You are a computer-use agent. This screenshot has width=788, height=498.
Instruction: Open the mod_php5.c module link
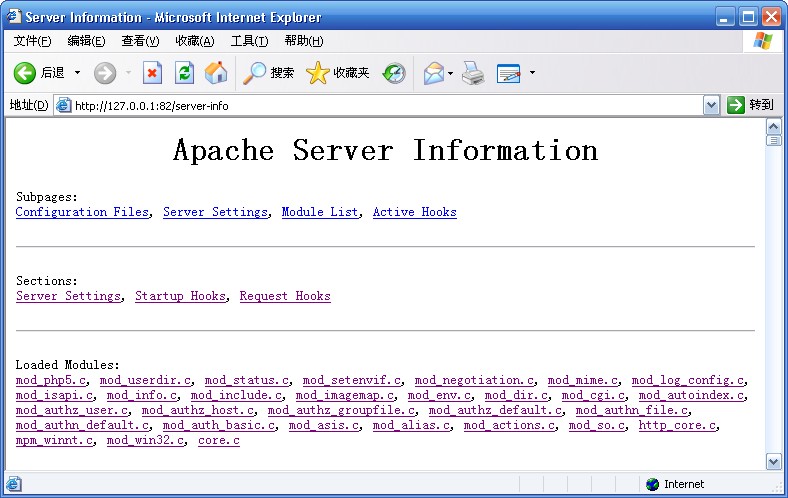click(51, 380)
